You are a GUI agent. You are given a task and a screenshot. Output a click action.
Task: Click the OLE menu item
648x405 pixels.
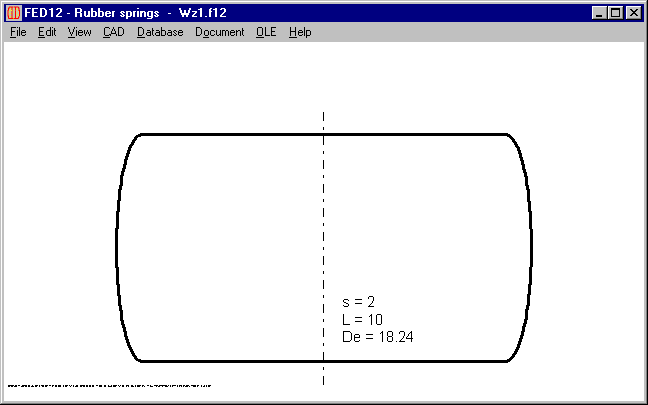(266, 32)
